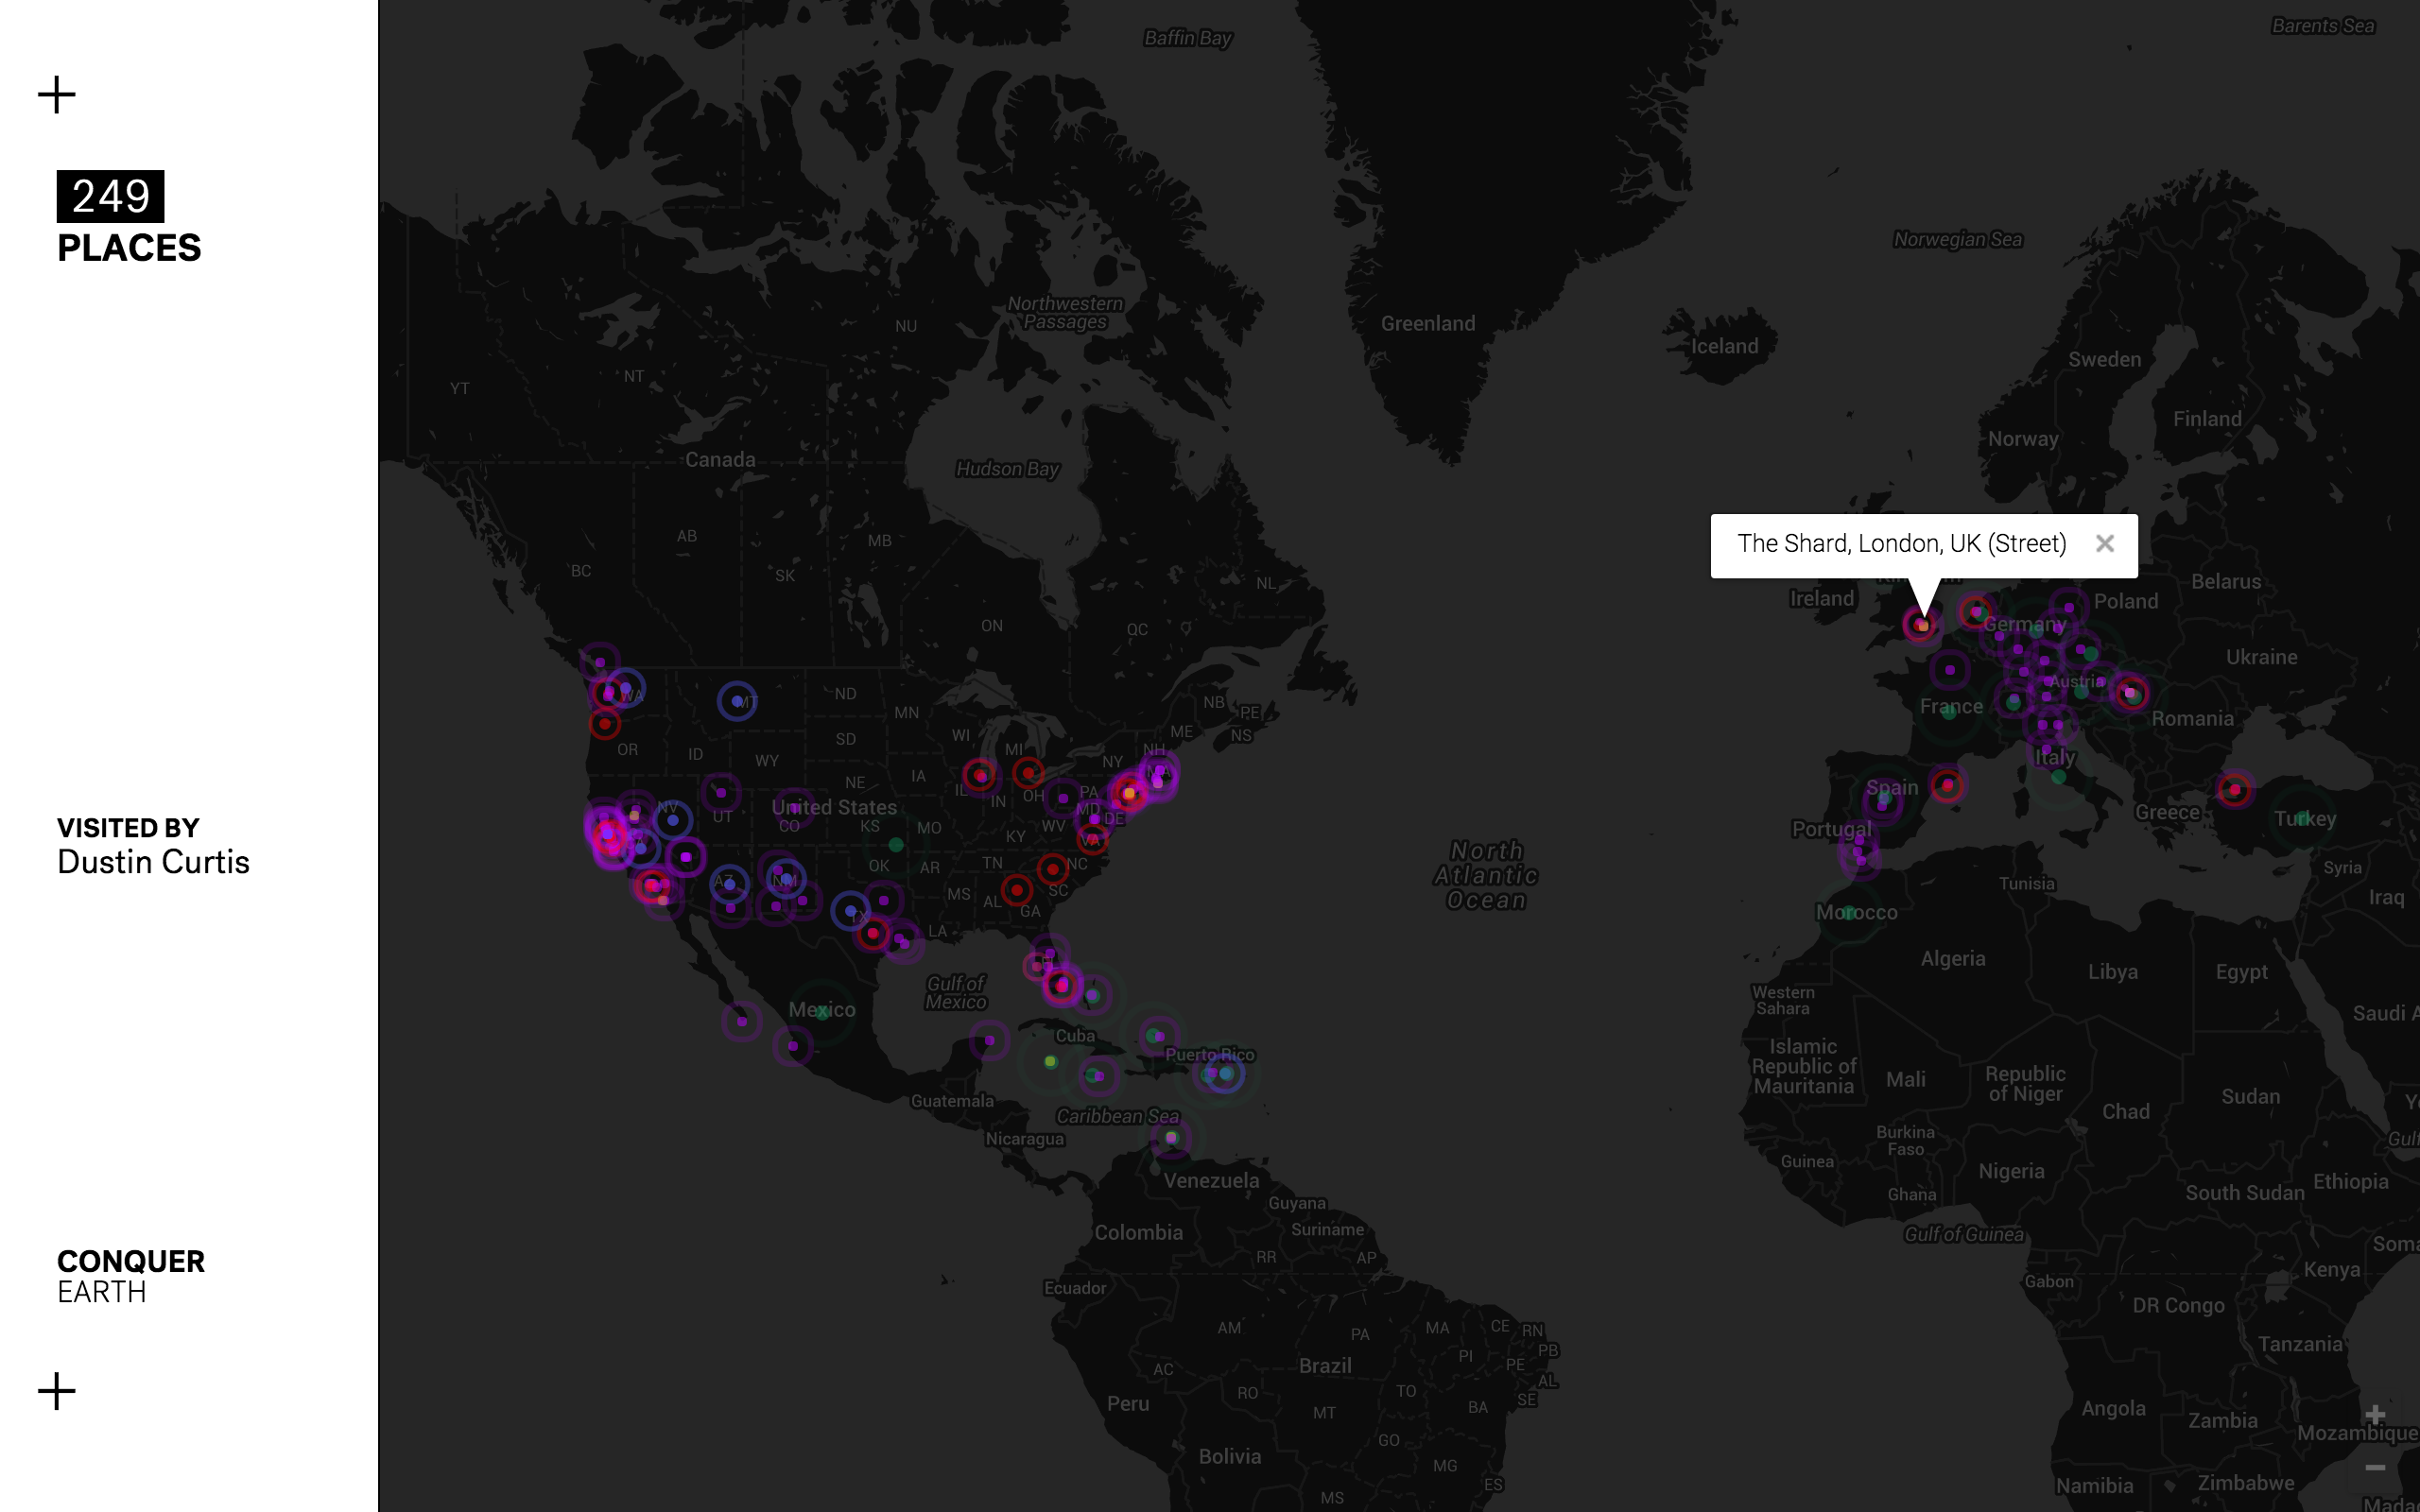Click the green marker in Oklahoma
The image size is (2420, 1512).
click(896, 845)
